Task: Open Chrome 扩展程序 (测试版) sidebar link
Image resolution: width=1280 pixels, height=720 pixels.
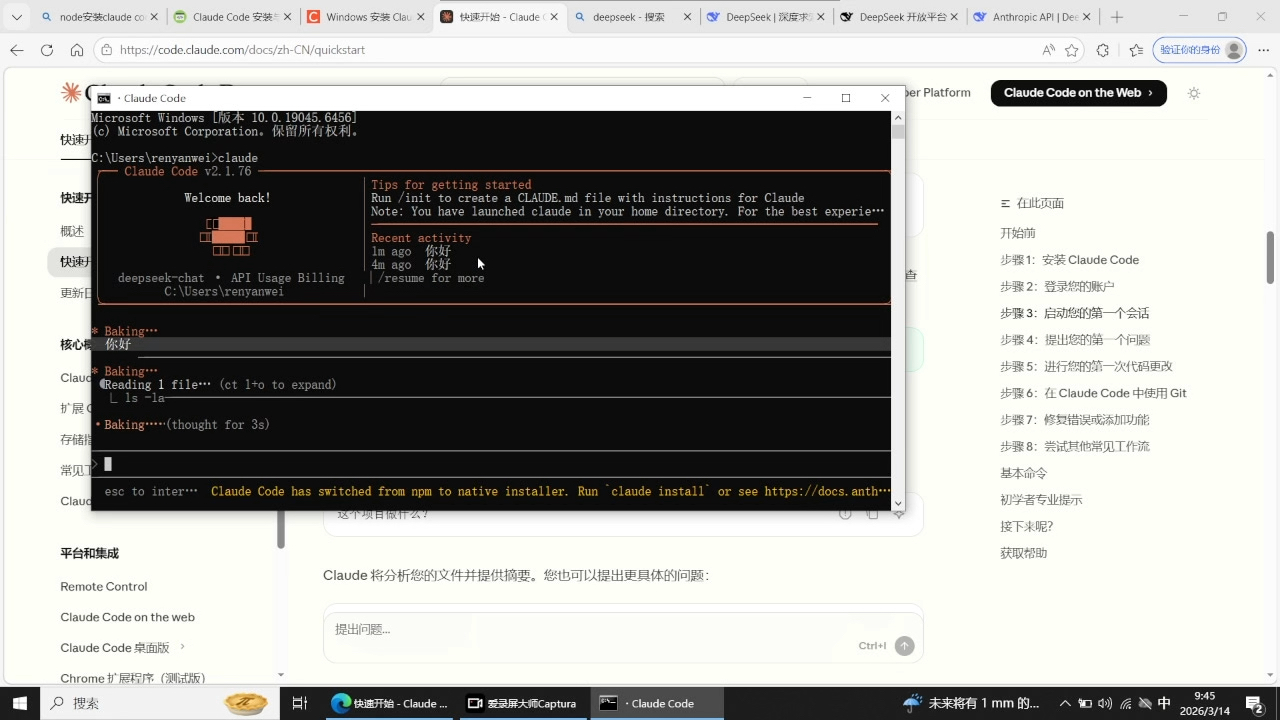Action: 133,678
